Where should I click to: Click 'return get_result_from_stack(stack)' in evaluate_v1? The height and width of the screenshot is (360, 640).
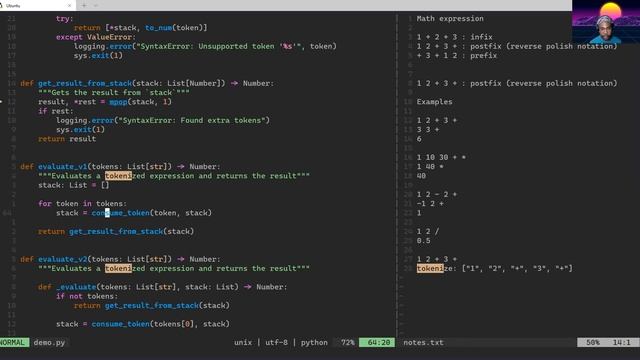click(x=116, y=231)
